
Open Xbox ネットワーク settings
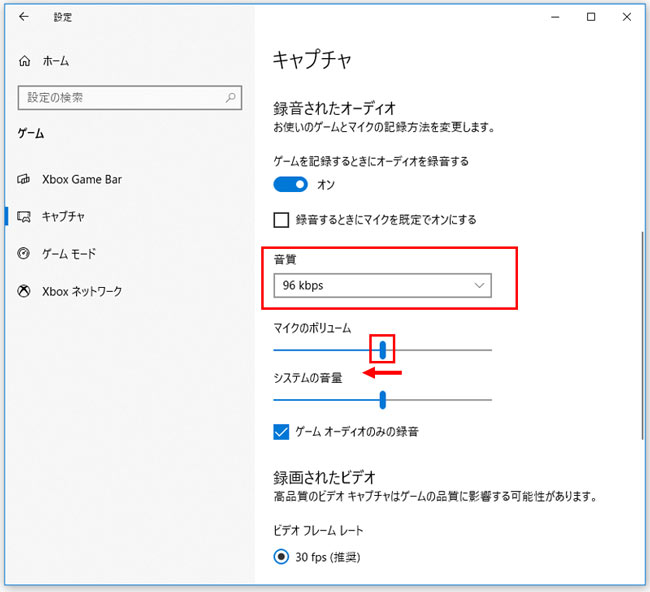(82, 291)
